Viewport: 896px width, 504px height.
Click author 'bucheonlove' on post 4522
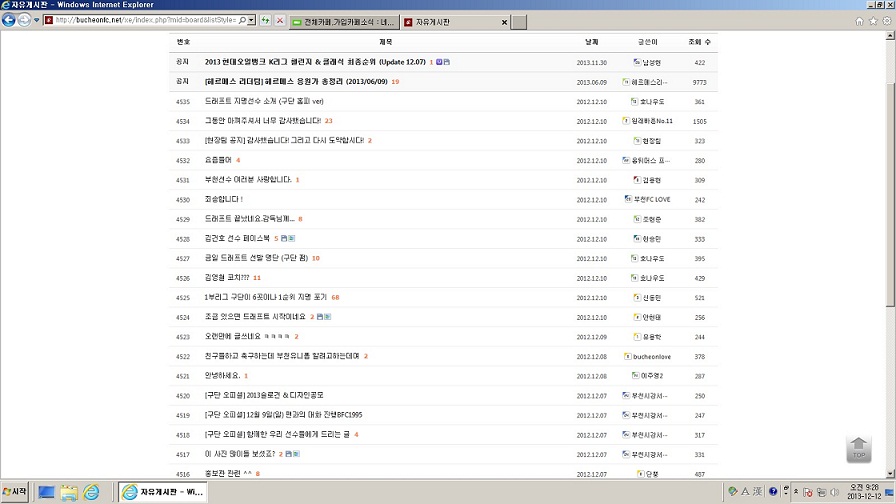[651, 357]
